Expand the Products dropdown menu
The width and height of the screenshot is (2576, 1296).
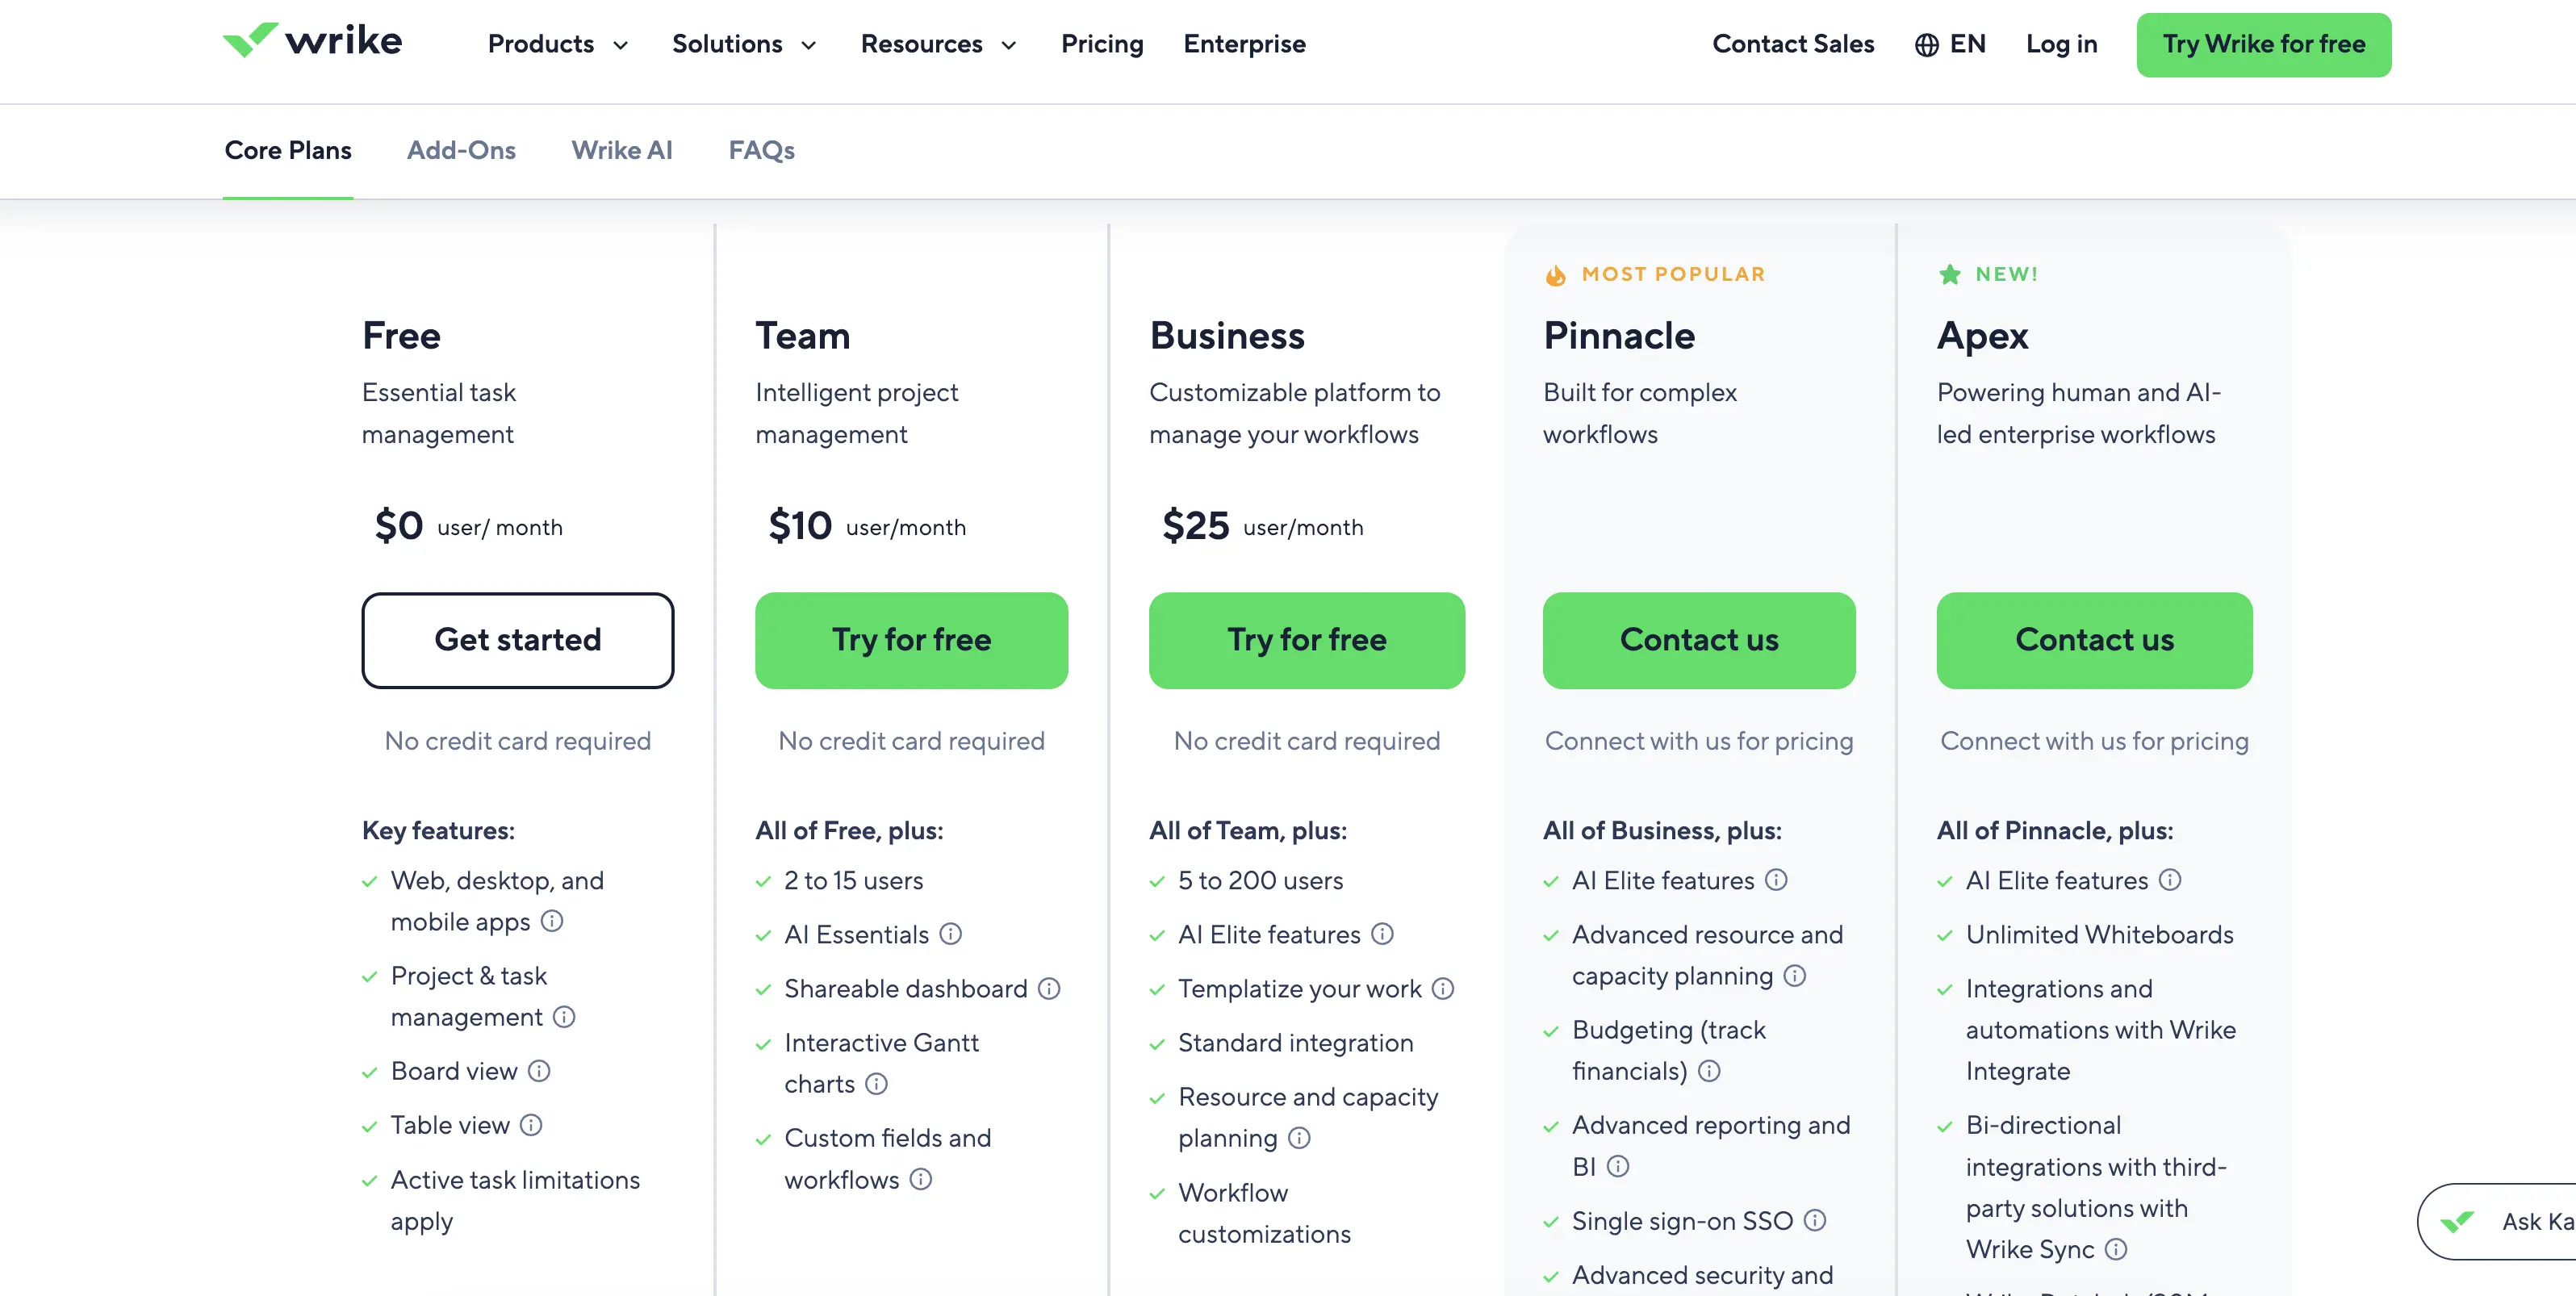point(558,44)
